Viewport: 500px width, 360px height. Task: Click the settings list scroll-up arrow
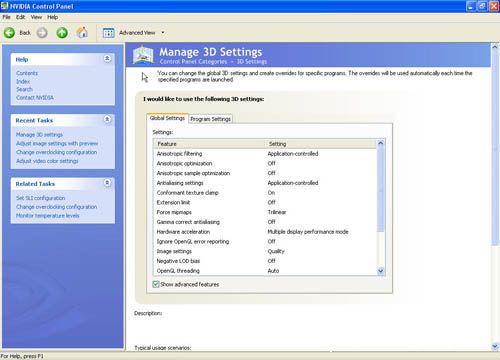coord(381,143)
